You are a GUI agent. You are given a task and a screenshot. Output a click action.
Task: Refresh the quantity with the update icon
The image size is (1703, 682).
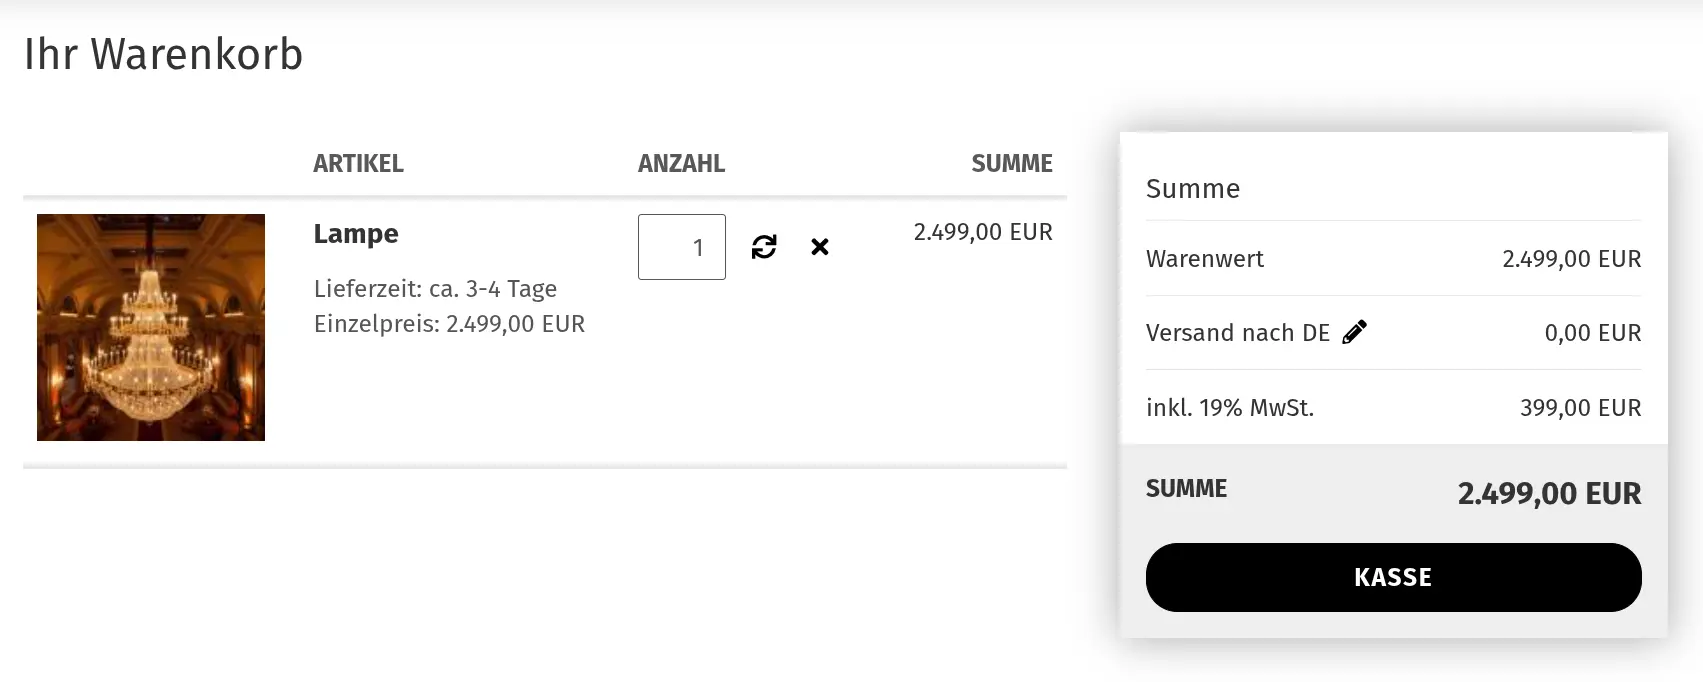764,247
